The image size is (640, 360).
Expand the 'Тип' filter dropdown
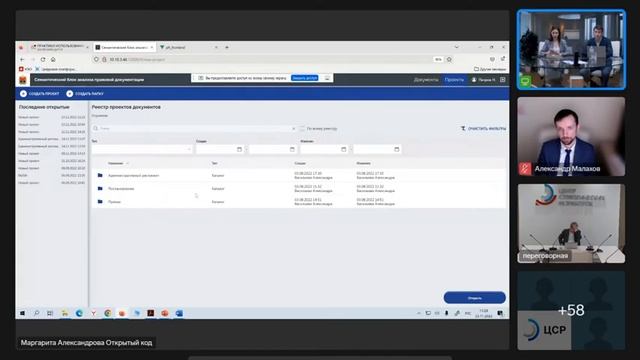189,149
